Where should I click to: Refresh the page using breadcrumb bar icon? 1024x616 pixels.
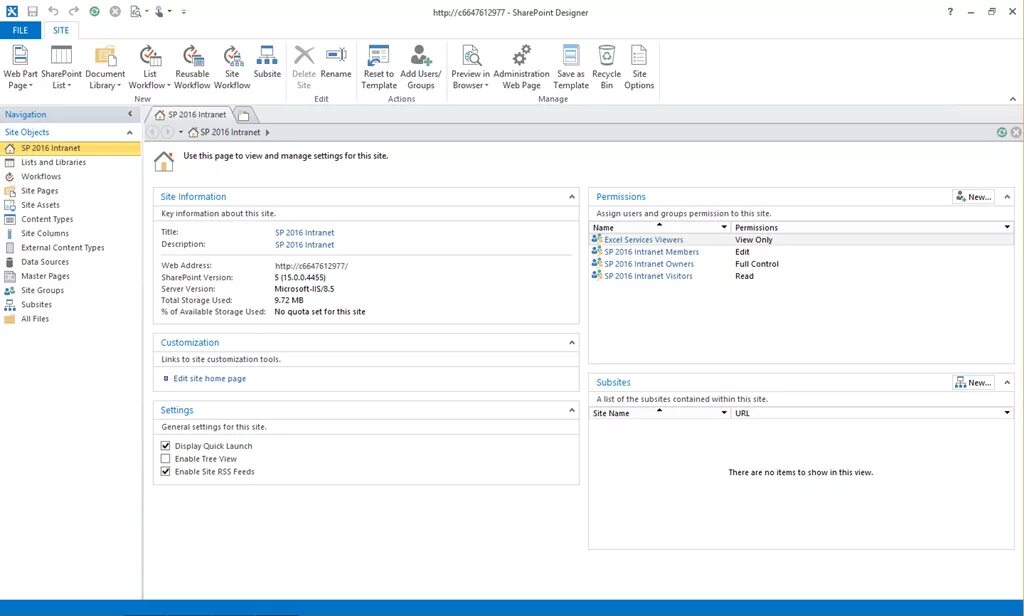tap(1002, 132)
